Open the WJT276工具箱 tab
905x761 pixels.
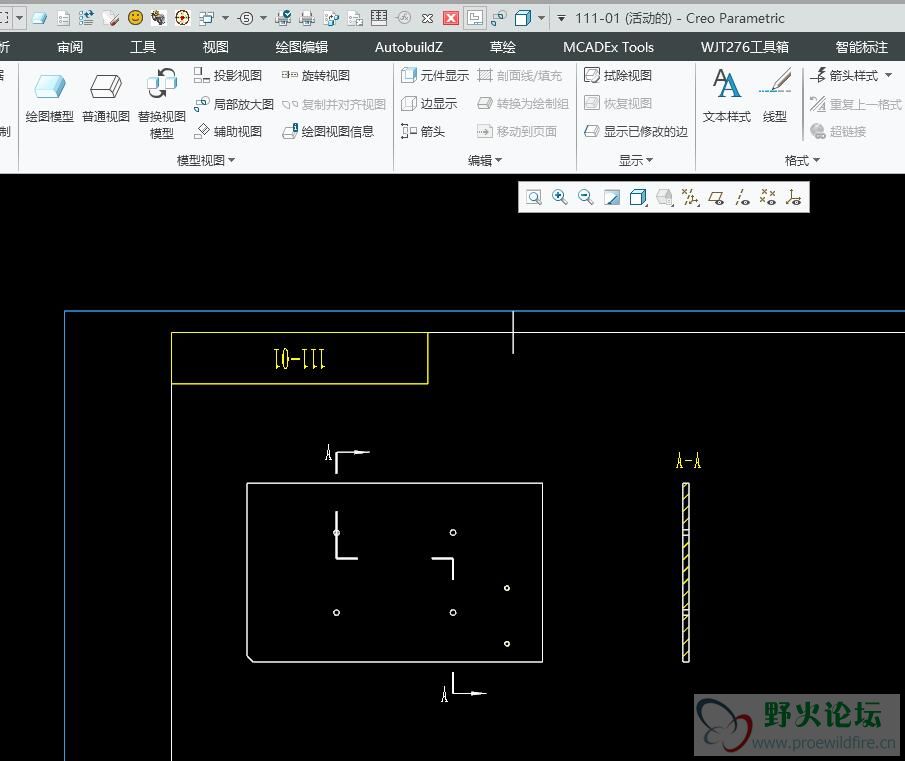point(745,47)
